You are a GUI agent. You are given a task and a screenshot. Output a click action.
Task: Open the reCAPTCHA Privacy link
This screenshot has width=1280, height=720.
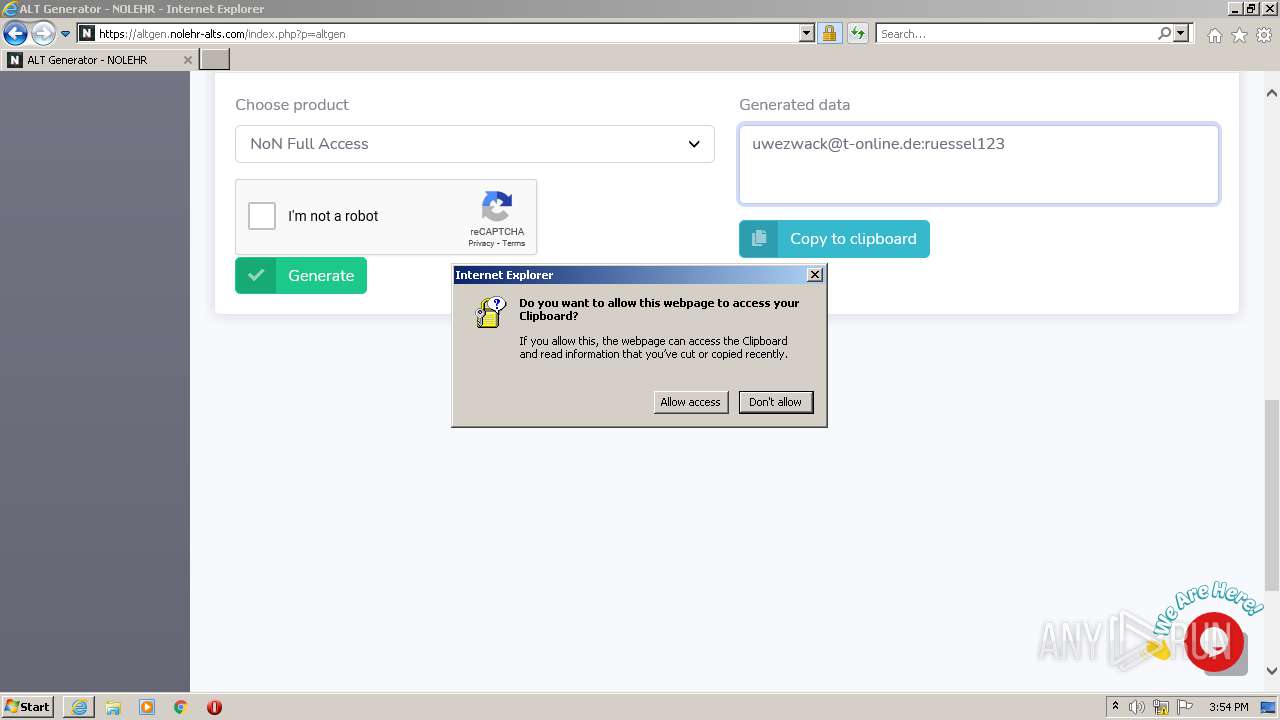coord(481,243)
